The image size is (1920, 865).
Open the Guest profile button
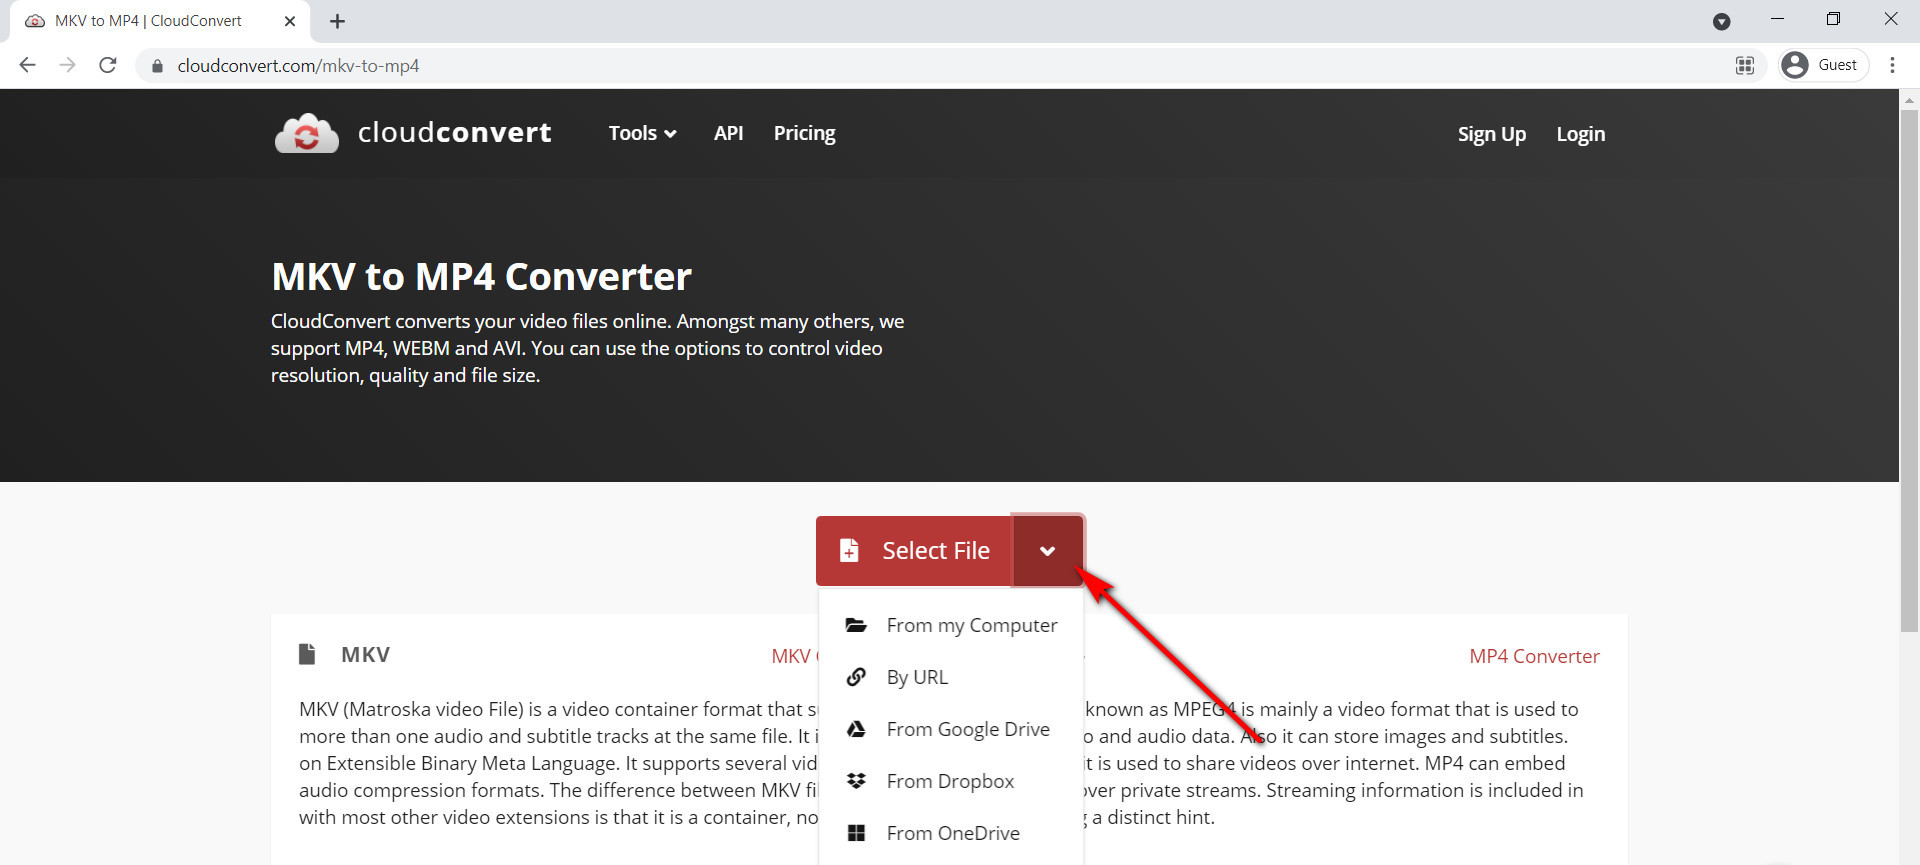[x=1824, y=65]
